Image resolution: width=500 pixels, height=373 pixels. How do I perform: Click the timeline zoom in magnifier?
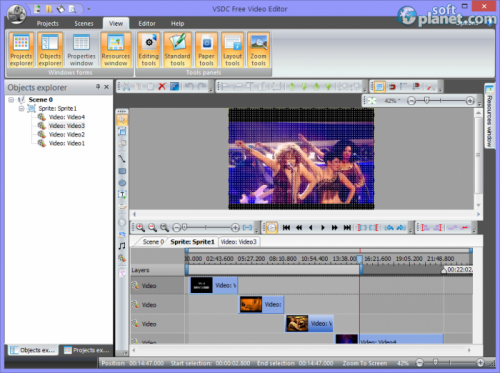(140, 228)
